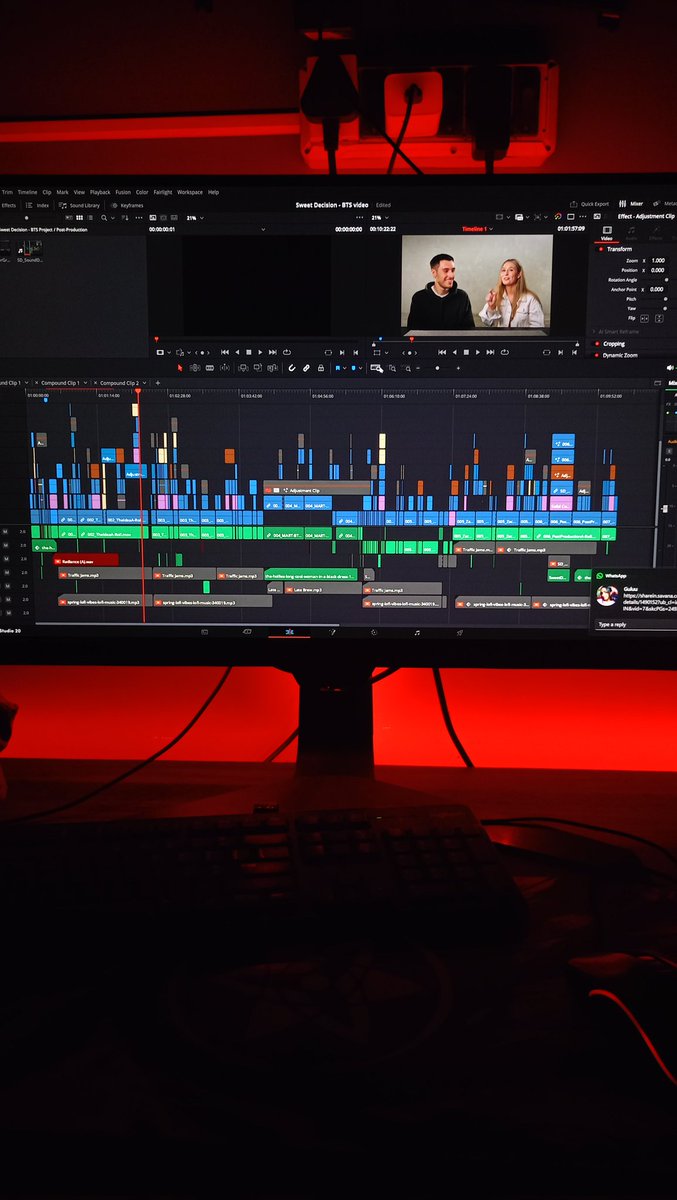
Task: Go to the Color page
Action: pos(374,632)
